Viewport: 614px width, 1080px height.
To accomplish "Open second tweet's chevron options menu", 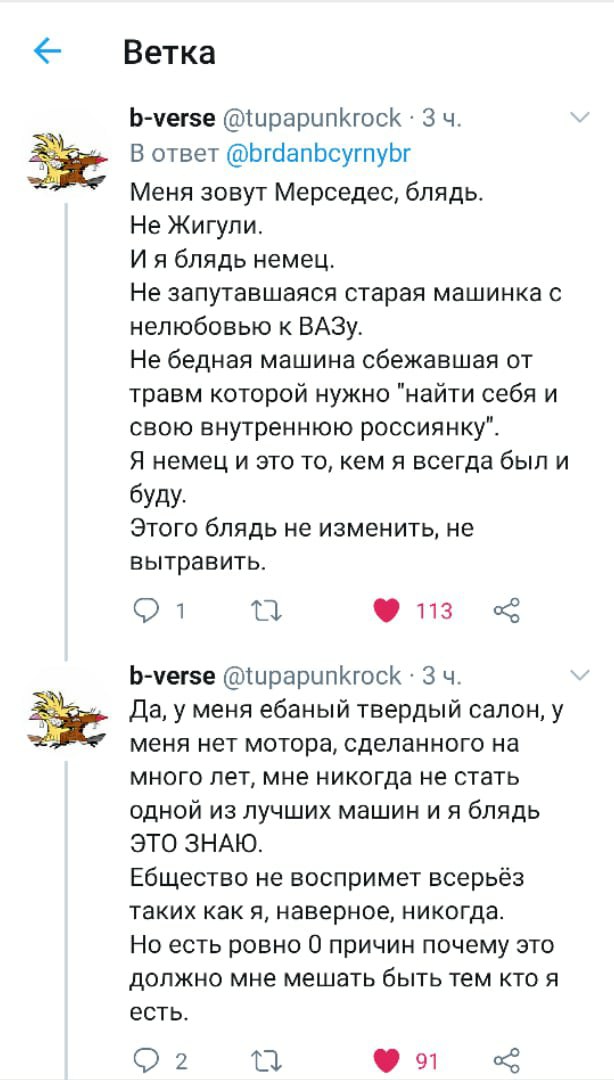I will click(x=580, y=671).
